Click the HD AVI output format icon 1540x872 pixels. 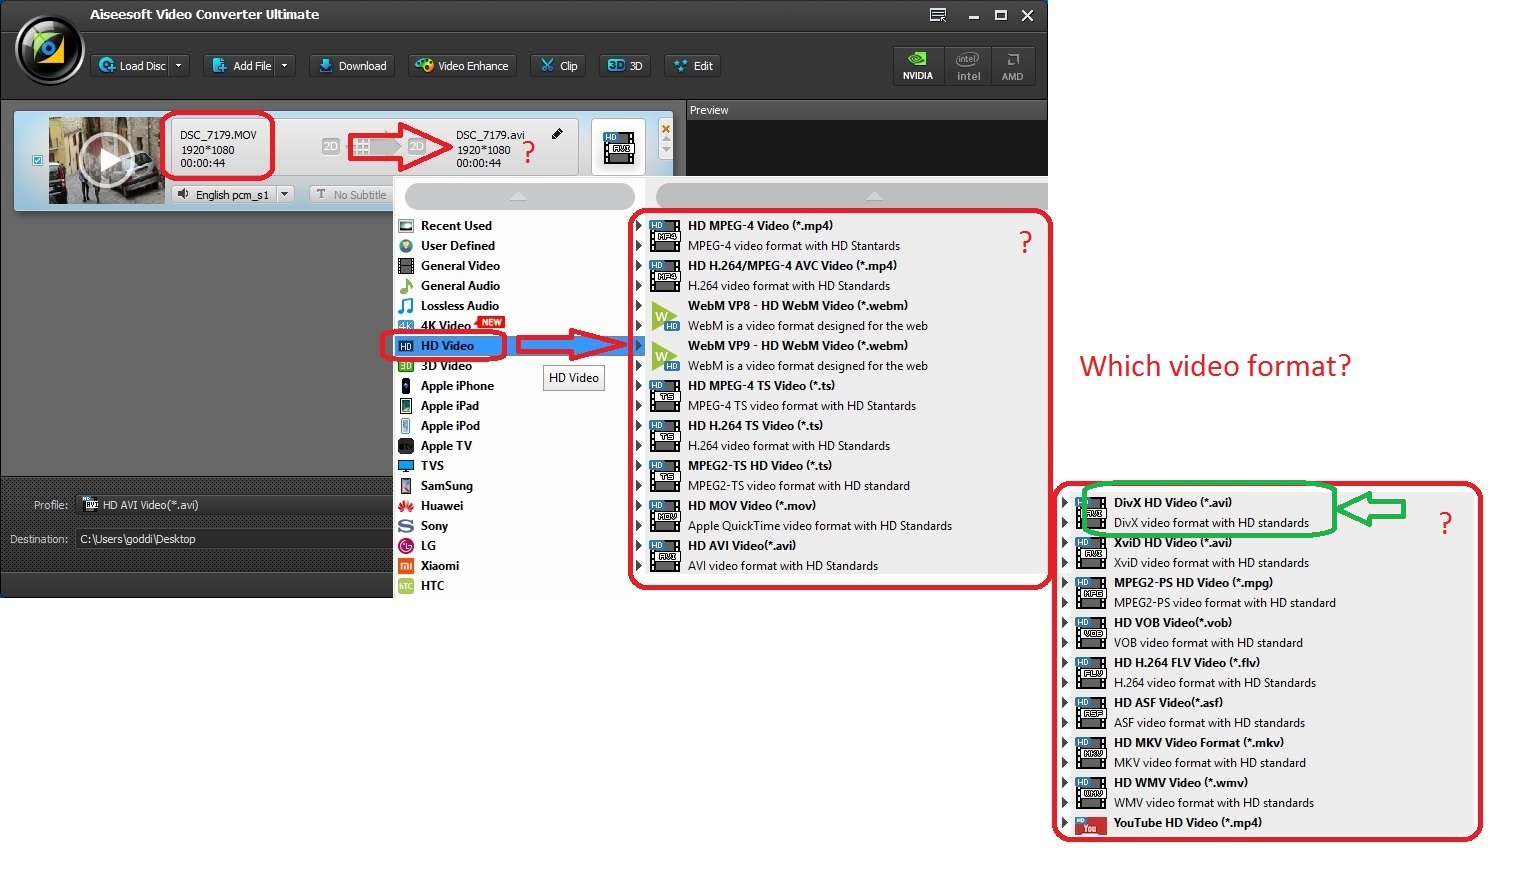619,148
